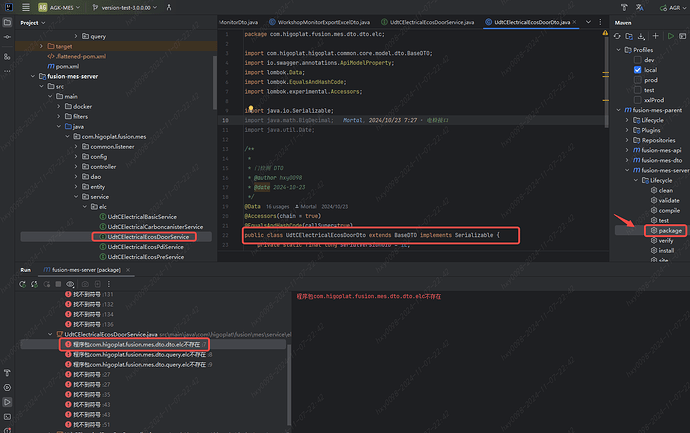
Task: Switch to UdtCElectricalEcosDoorService.java tab
Action: 428,22
